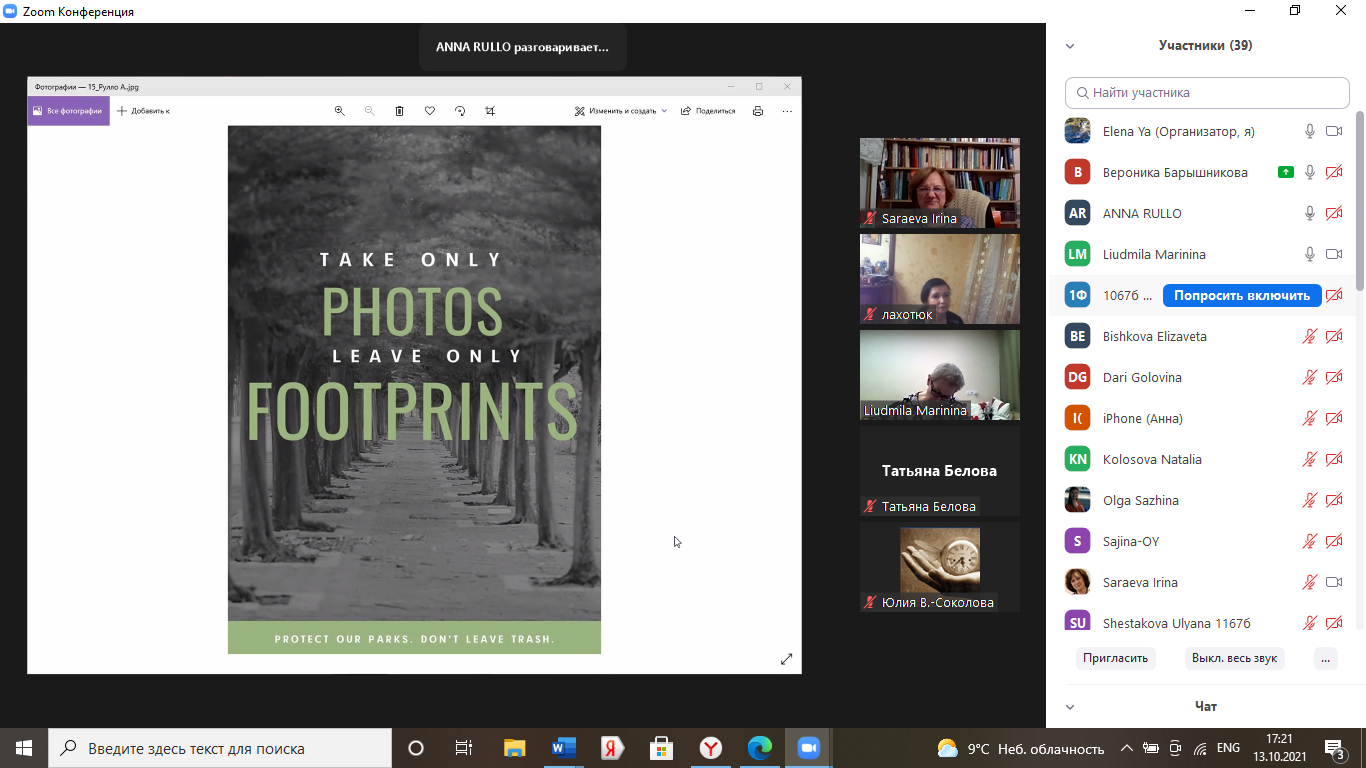
Task: Click the delete trash can icon
Action: coord(399,111)
